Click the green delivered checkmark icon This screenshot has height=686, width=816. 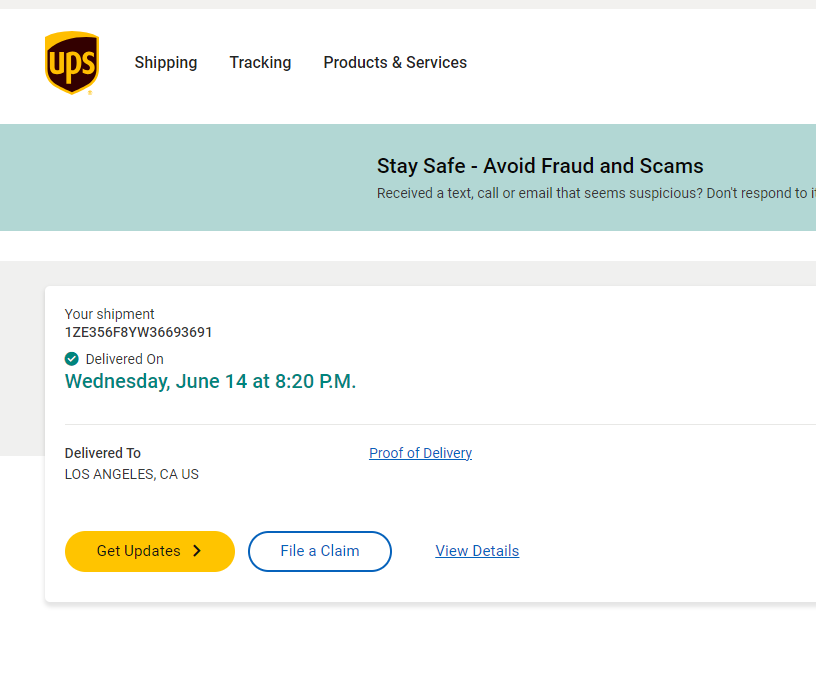pos(72,359)
